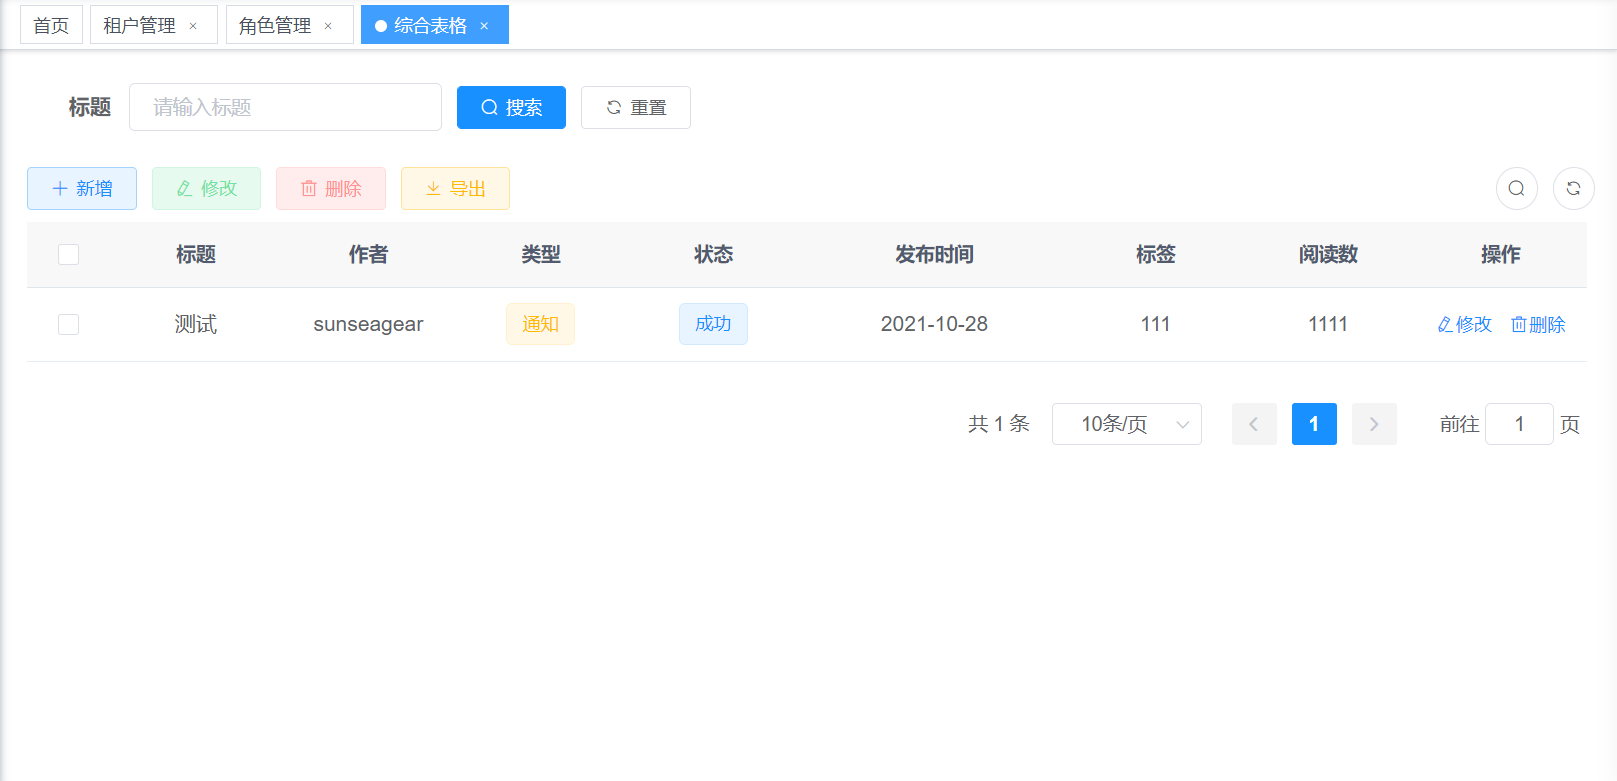Click the 前往 page number input

coord(1518,424)
